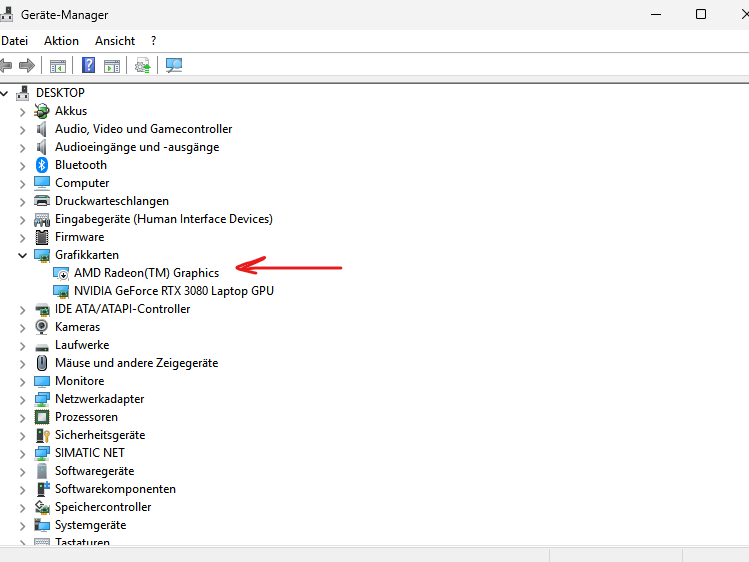Click the Firmware chip icon

[x=42, y=237]
